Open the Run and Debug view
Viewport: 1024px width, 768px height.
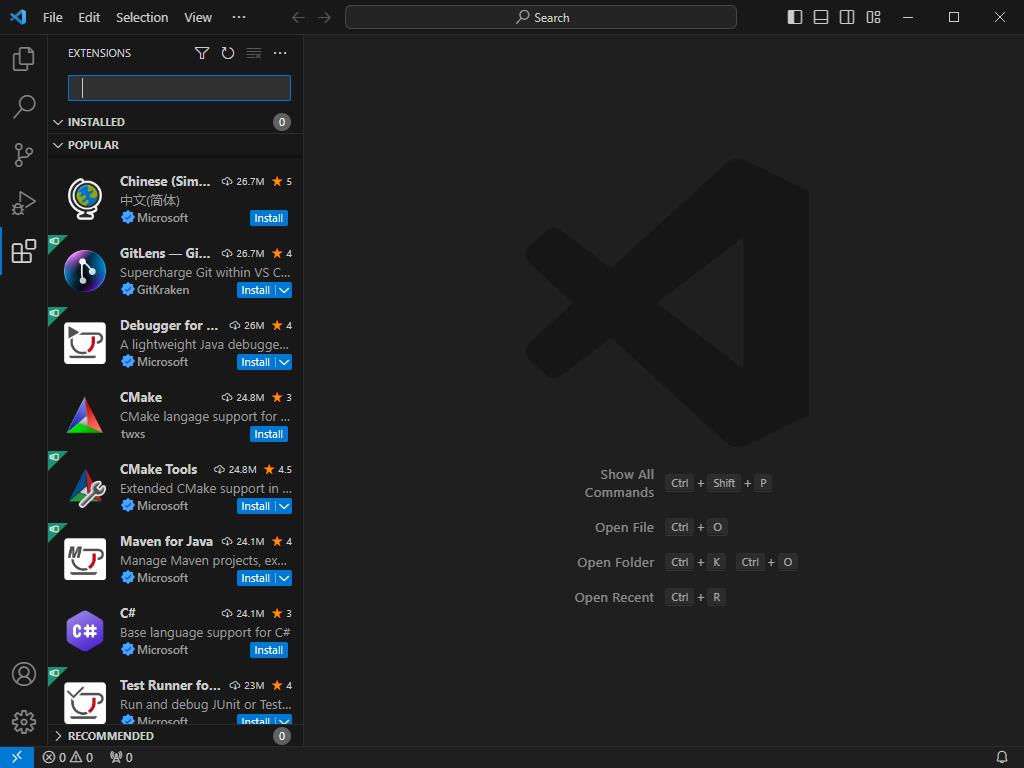click(24, 202)
